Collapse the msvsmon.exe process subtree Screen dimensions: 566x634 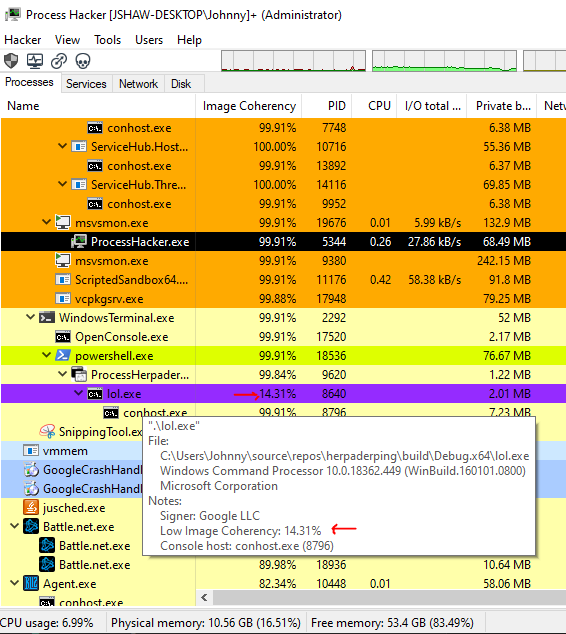pos(46,222)
